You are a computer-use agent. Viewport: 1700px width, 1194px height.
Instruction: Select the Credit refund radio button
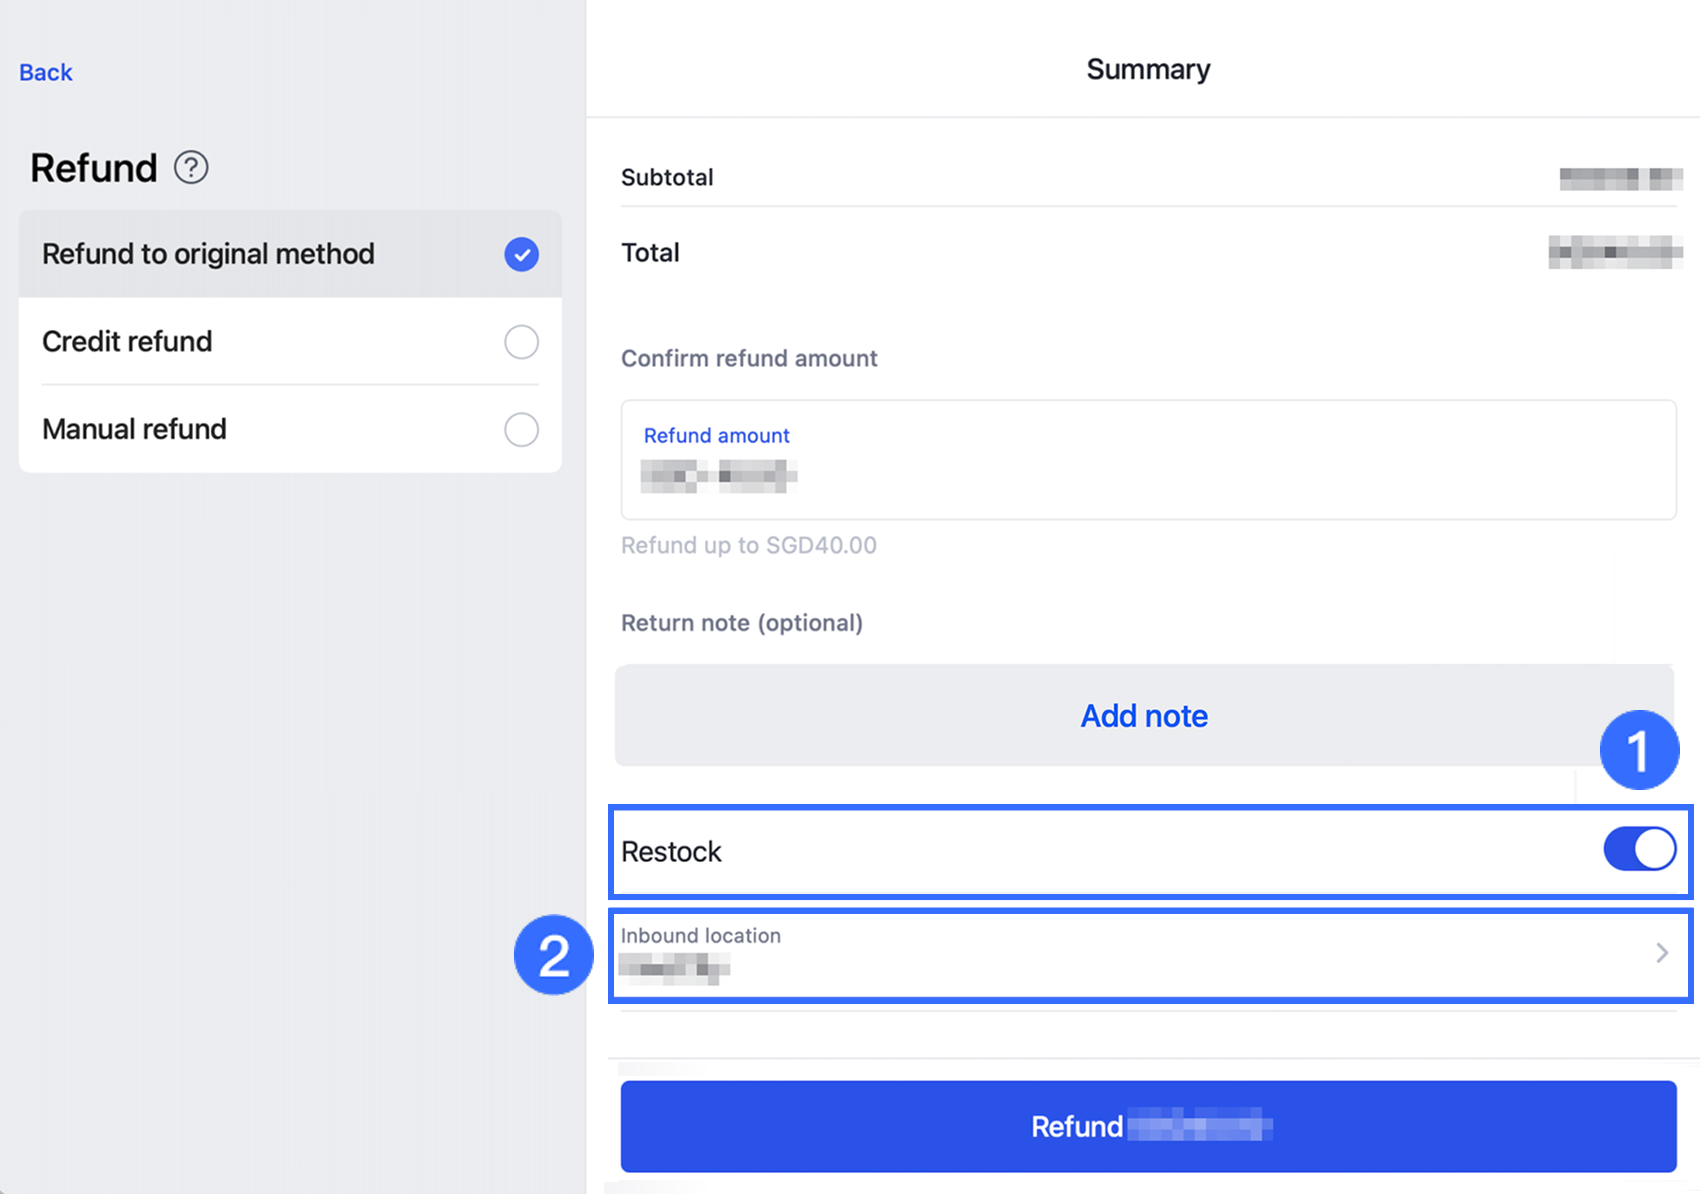[x=521, y=342]
